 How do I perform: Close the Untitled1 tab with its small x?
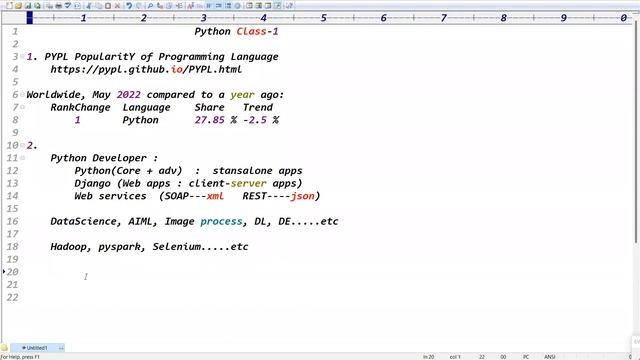61,348
